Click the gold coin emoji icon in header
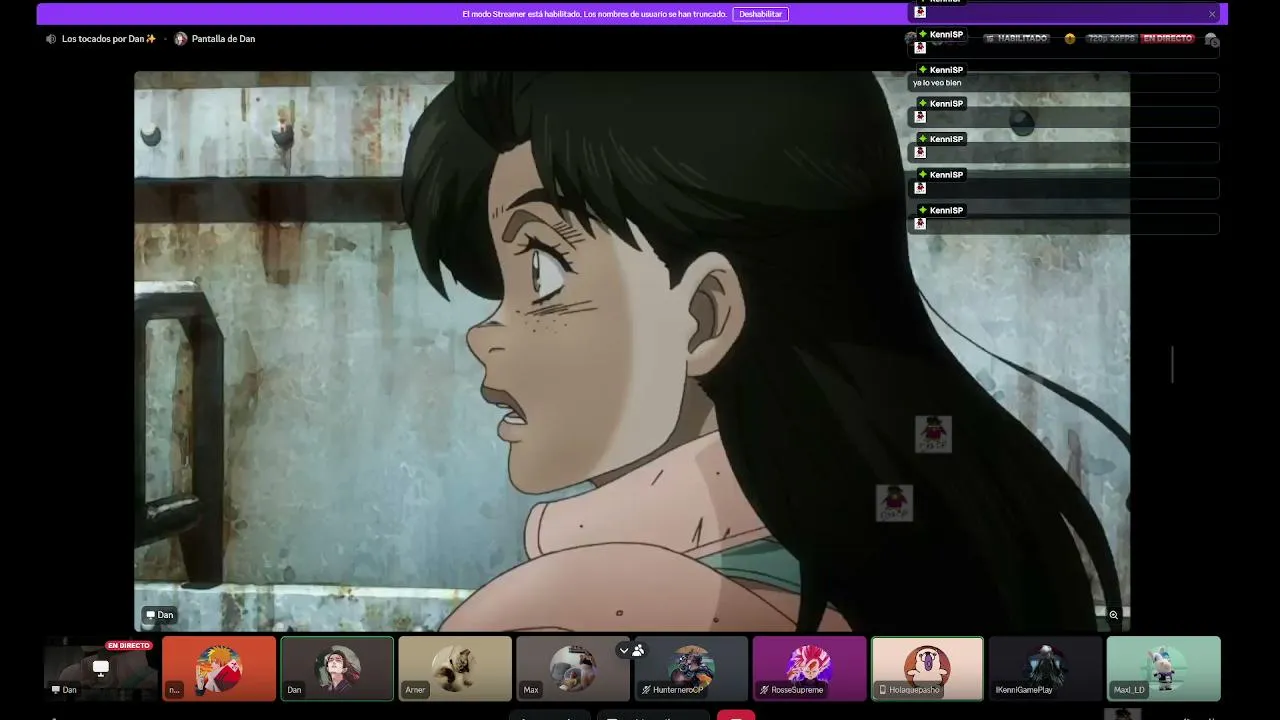 click(x=1070, y=39)
